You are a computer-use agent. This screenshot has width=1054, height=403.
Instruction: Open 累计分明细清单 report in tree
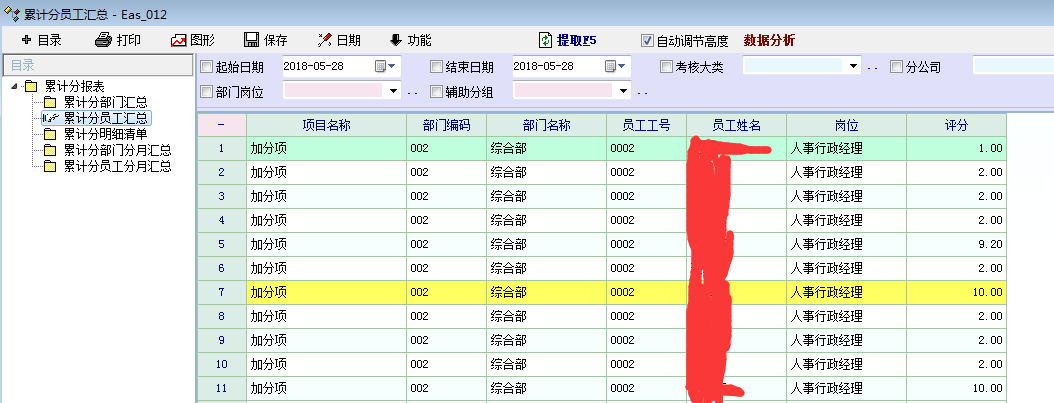click(105, 134)
